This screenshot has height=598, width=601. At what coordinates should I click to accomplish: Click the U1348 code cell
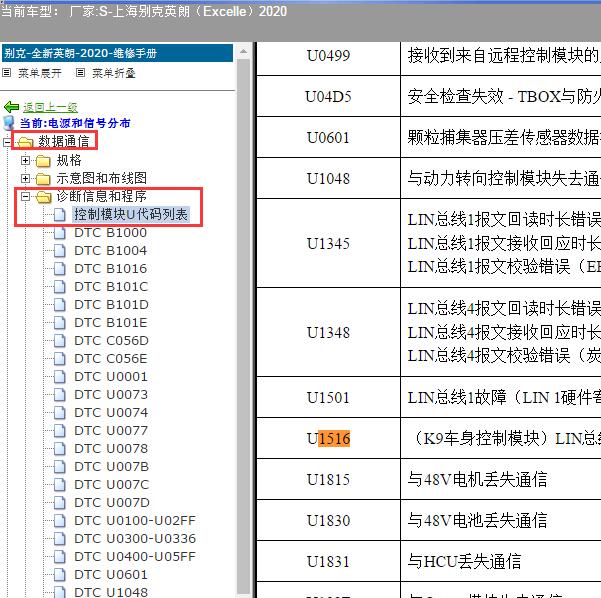coord(328,332)
